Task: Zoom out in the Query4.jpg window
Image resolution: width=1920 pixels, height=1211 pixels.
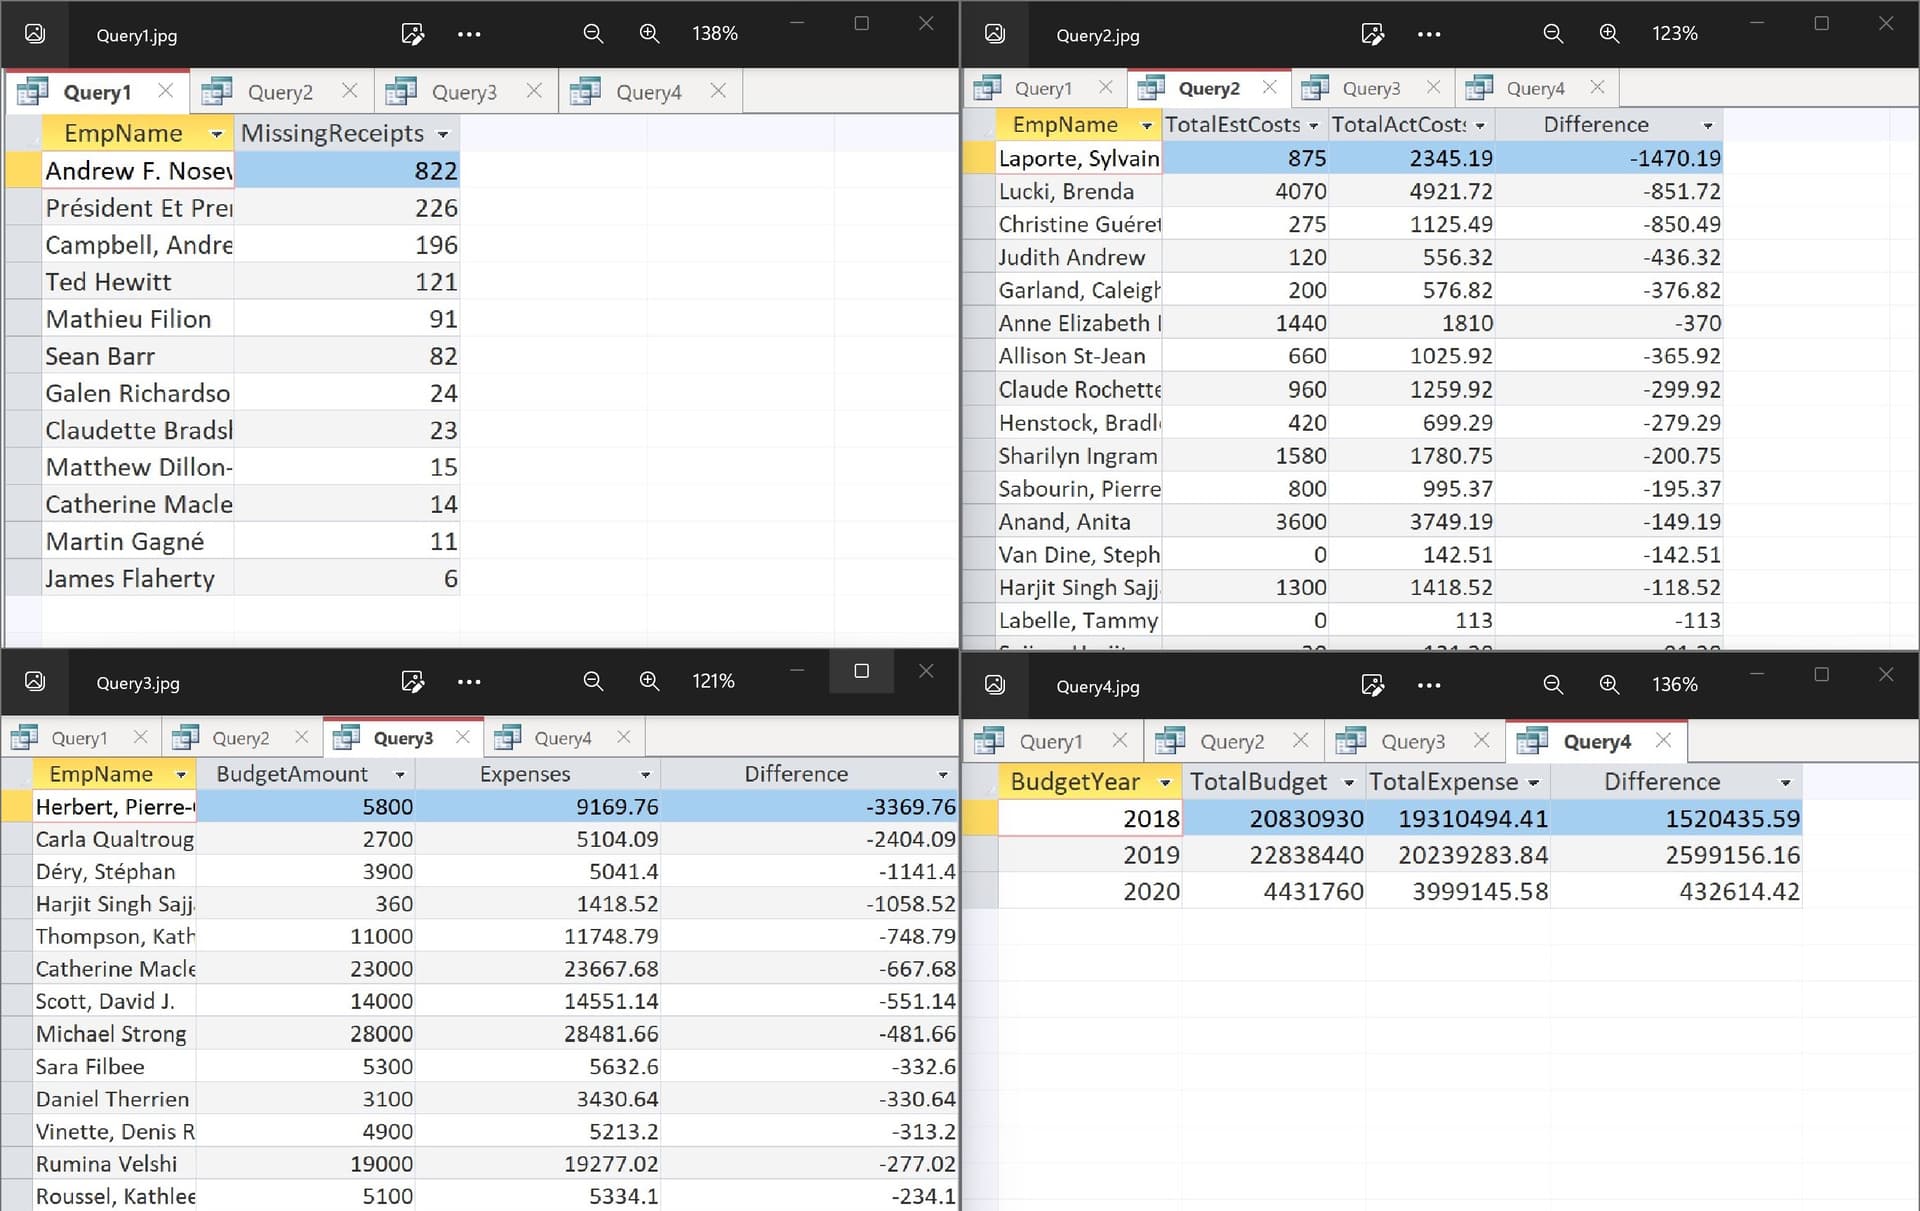Action: pos(1553,685)
